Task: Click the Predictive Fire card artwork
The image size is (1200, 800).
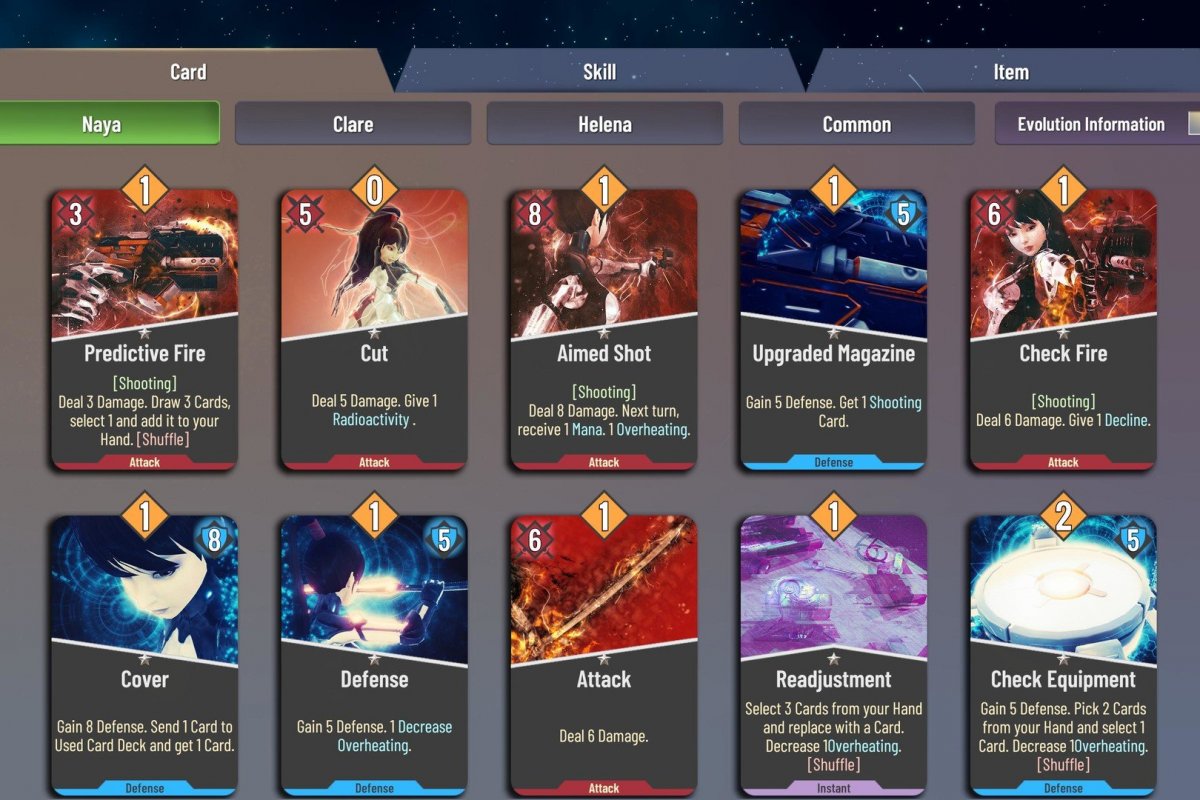Action: (144, 262)
